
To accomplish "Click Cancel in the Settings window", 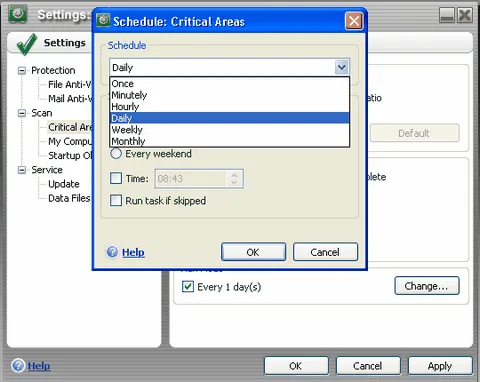I will coord(368,366).
